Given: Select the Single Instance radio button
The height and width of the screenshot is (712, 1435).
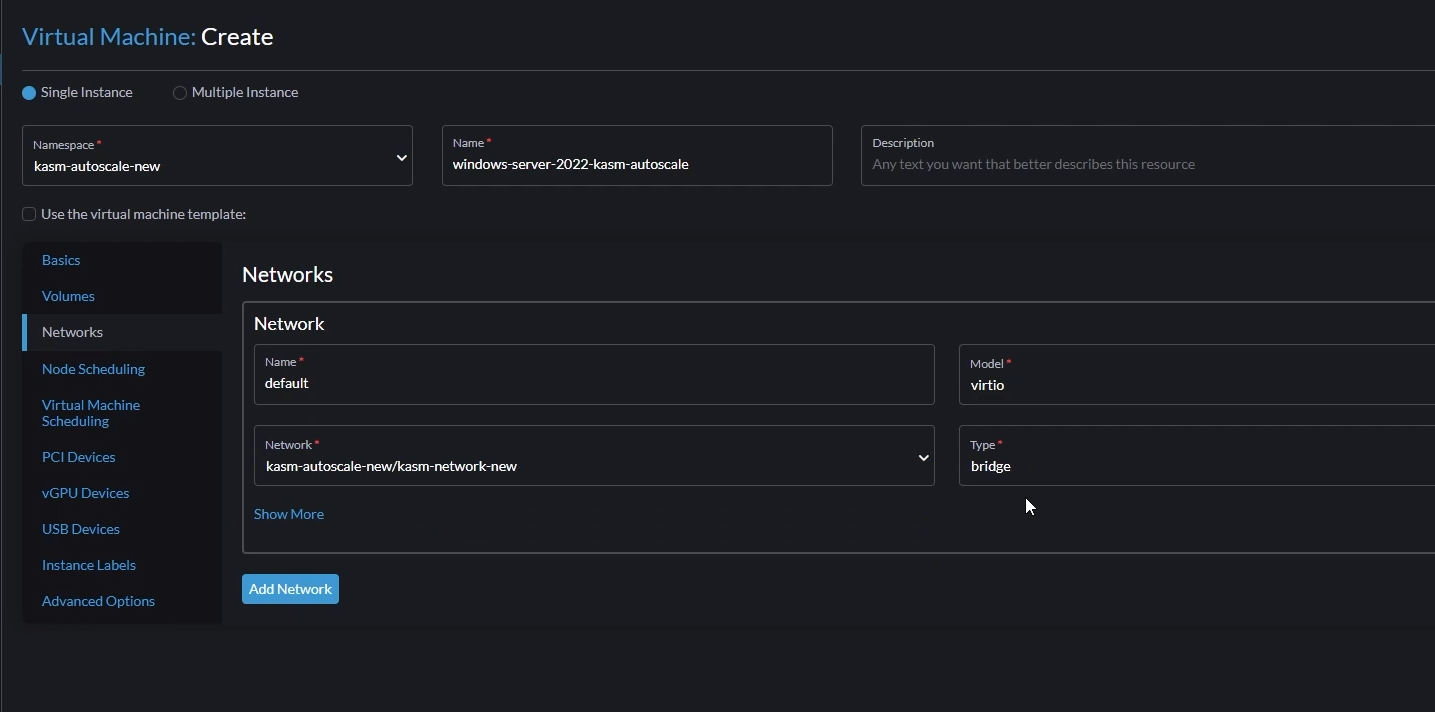Looking at the screenshot, I should point(27,91).
